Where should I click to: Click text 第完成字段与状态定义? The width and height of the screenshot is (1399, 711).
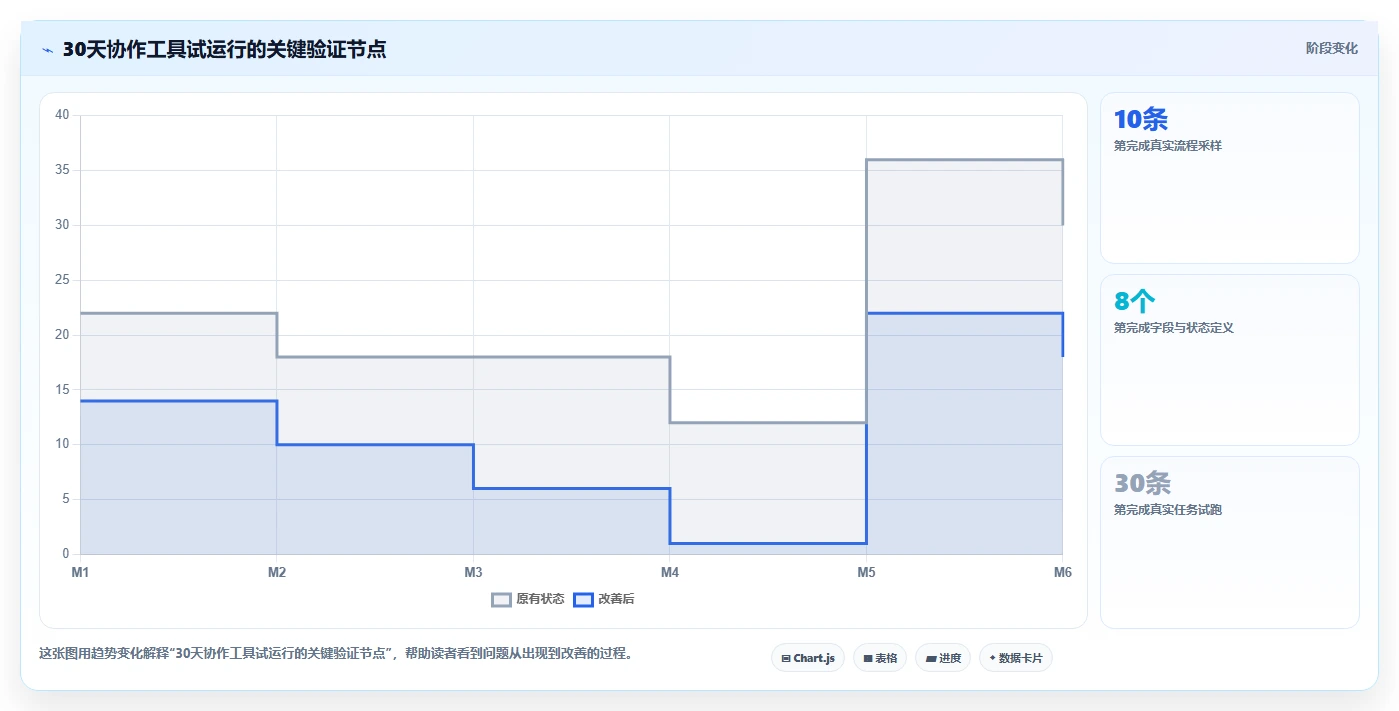click(1173, 328)
